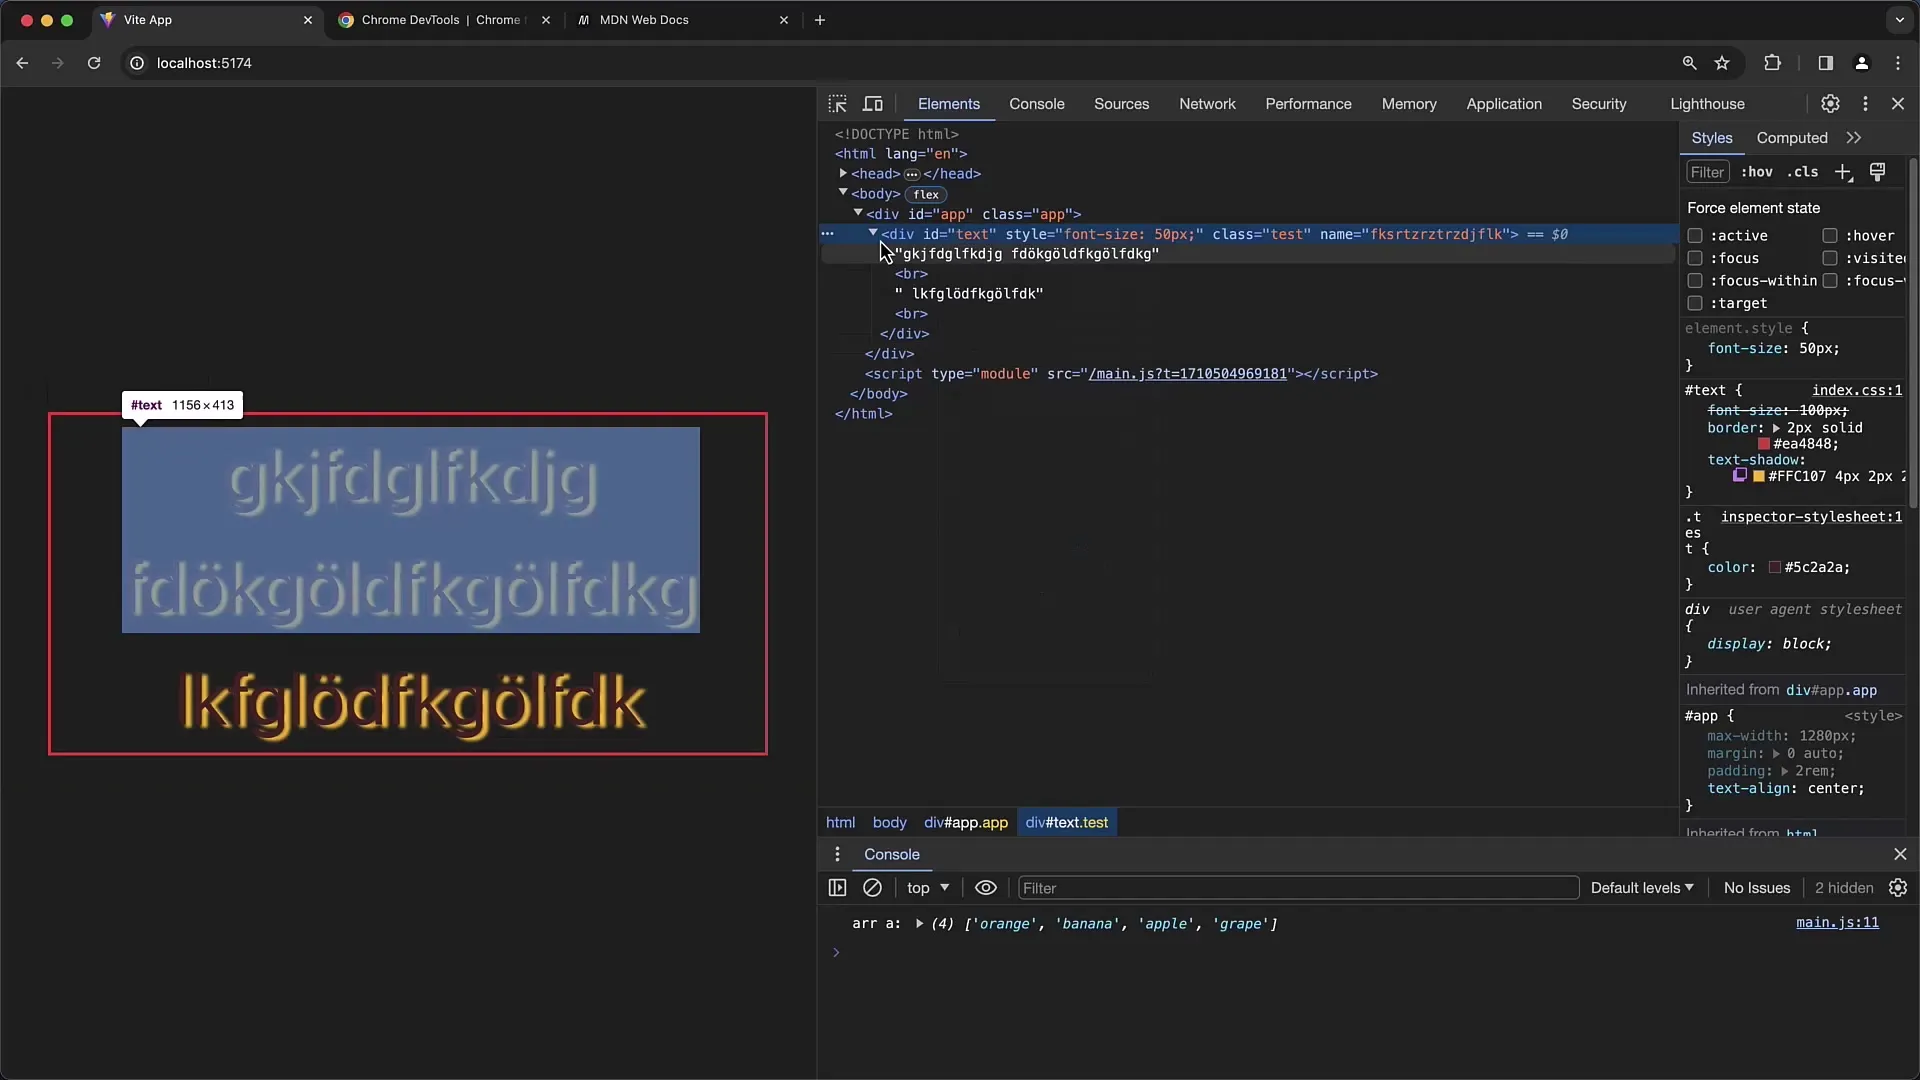Click the new style rule plus icon
The height and width of the screenshot is (1080, 1920).
pos(1843,172)
